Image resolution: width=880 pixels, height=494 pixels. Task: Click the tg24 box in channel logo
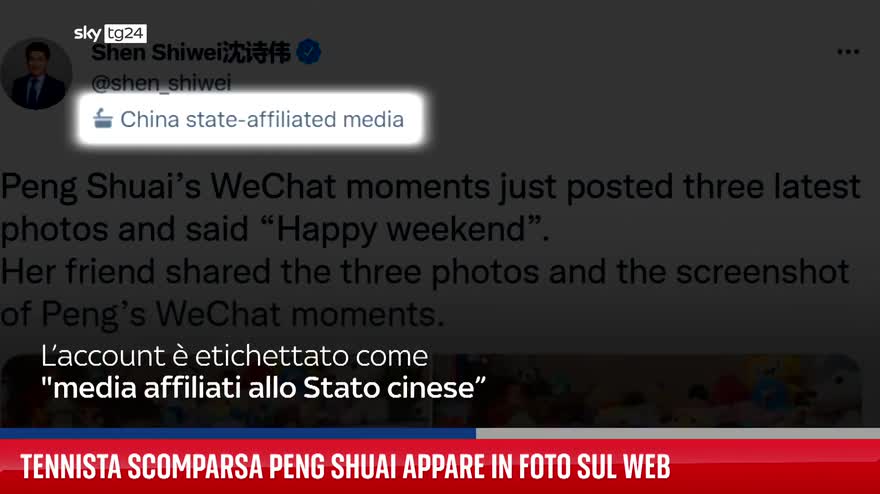click(x=126, y=34)
